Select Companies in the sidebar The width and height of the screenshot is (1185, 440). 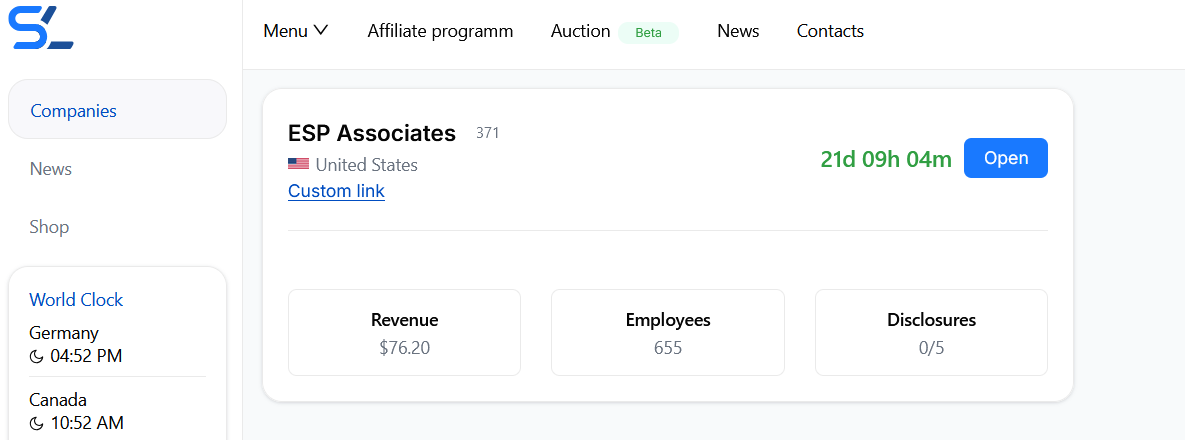pyautogui.click(x=117, y=110)
